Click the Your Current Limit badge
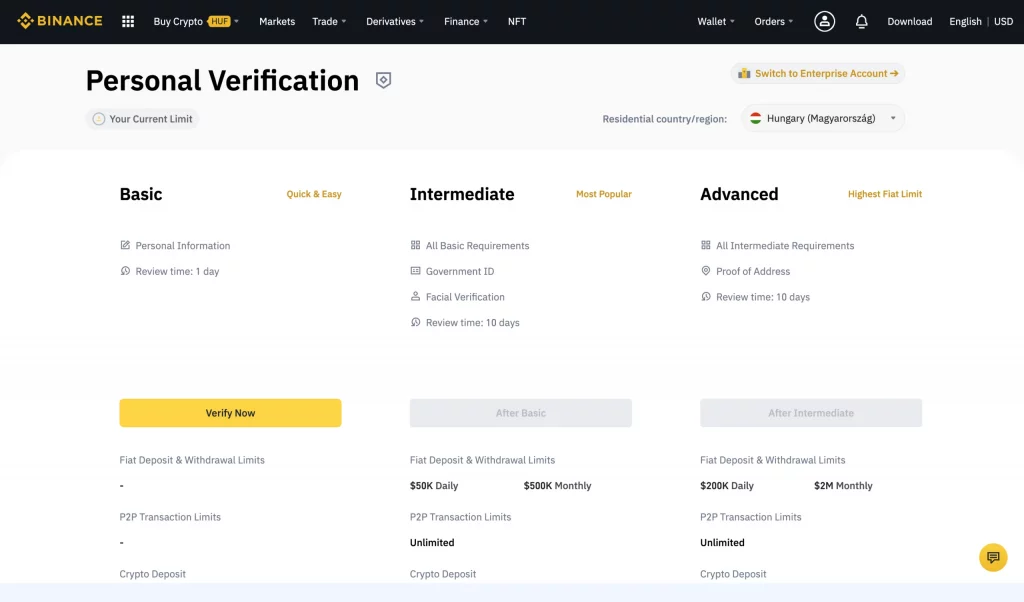Viewport: 1024px width, 602px height. (142, 119)
